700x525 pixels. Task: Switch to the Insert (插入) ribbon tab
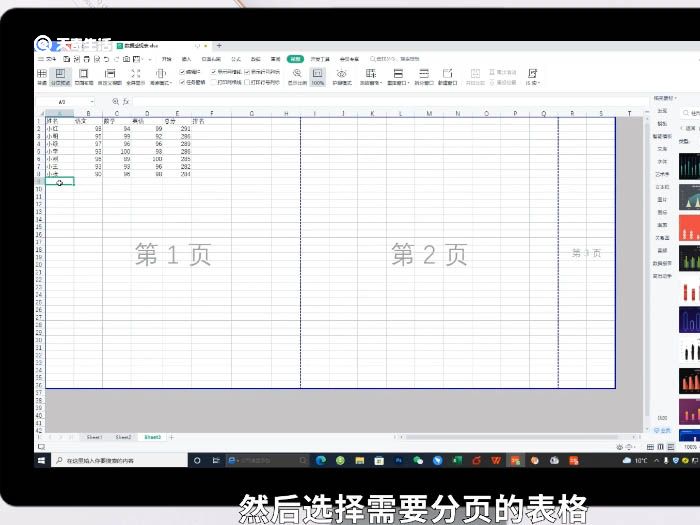[186, 59]
